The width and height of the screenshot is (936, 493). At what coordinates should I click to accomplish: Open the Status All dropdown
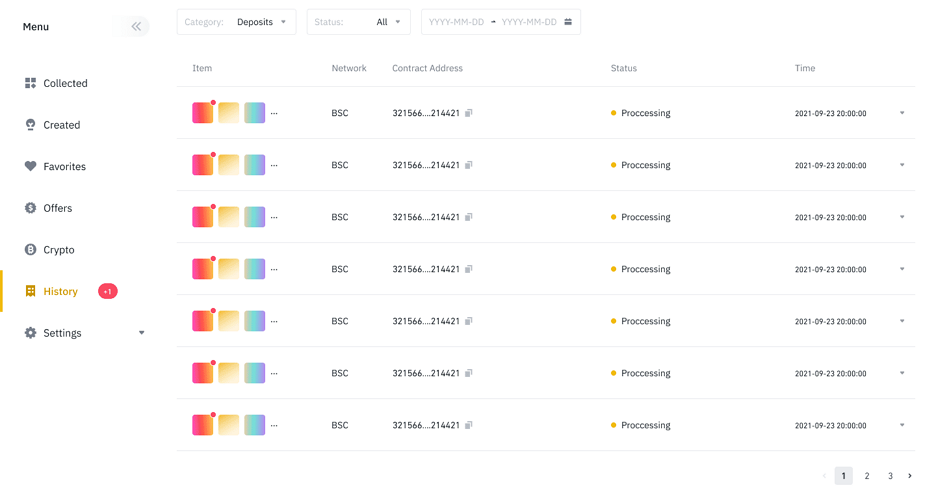tap(357, 22)
